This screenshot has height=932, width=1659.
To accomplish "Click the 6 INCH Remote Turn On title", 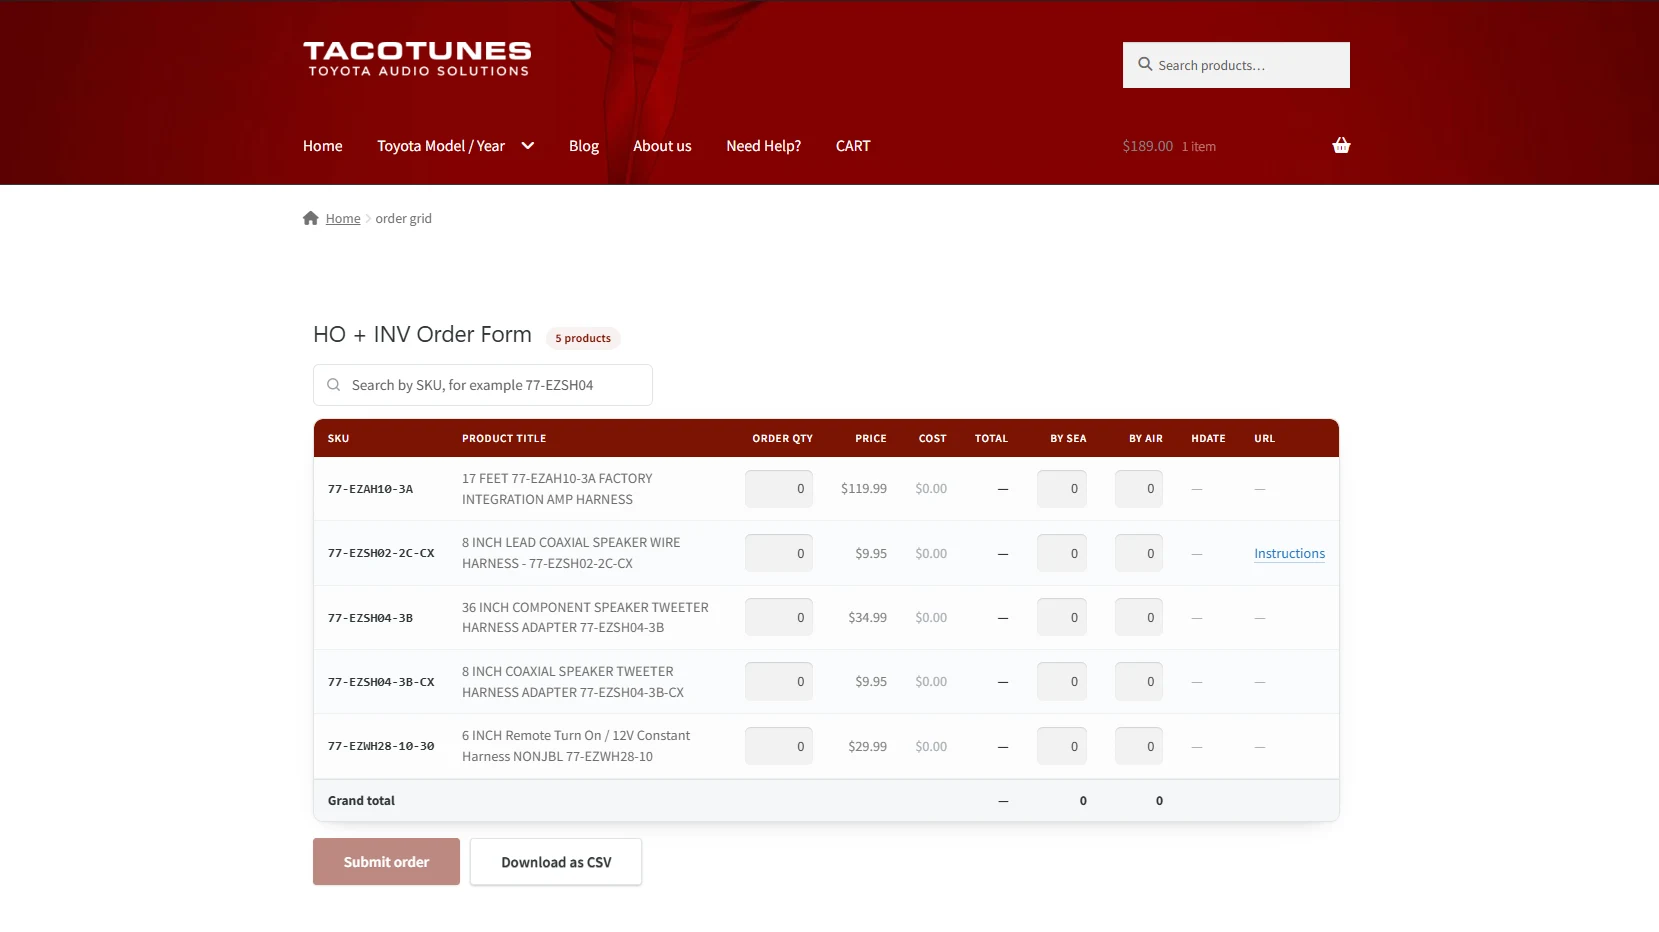I will pos(576,746).
